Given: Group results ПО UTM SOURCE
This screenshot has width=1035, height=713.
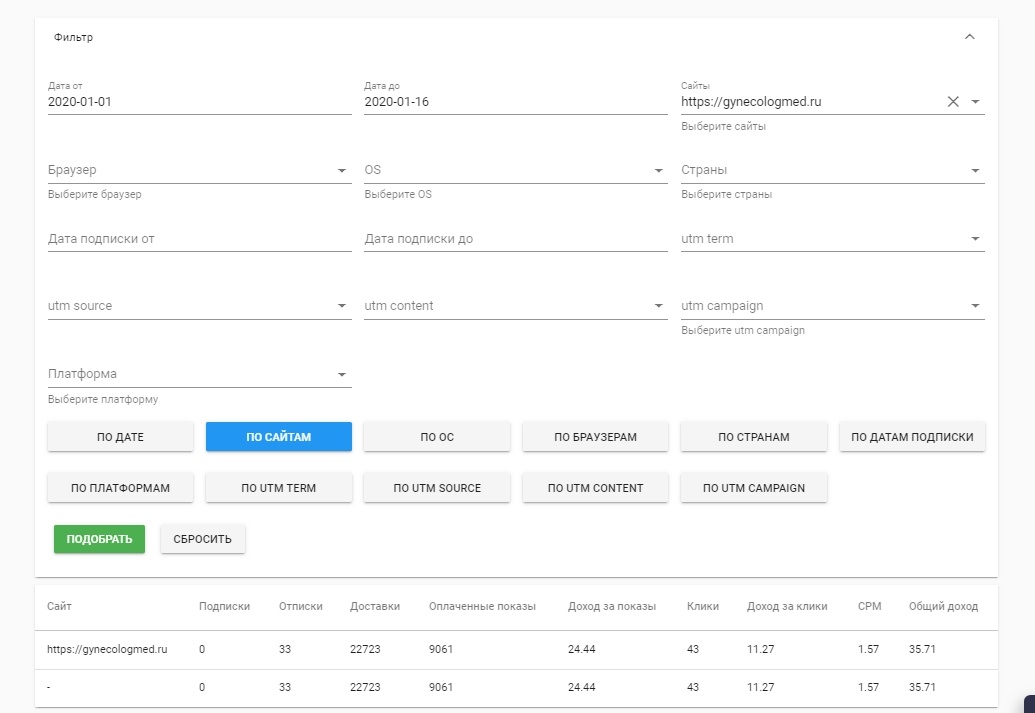Looking at the screenshot, I should (437, 488).
